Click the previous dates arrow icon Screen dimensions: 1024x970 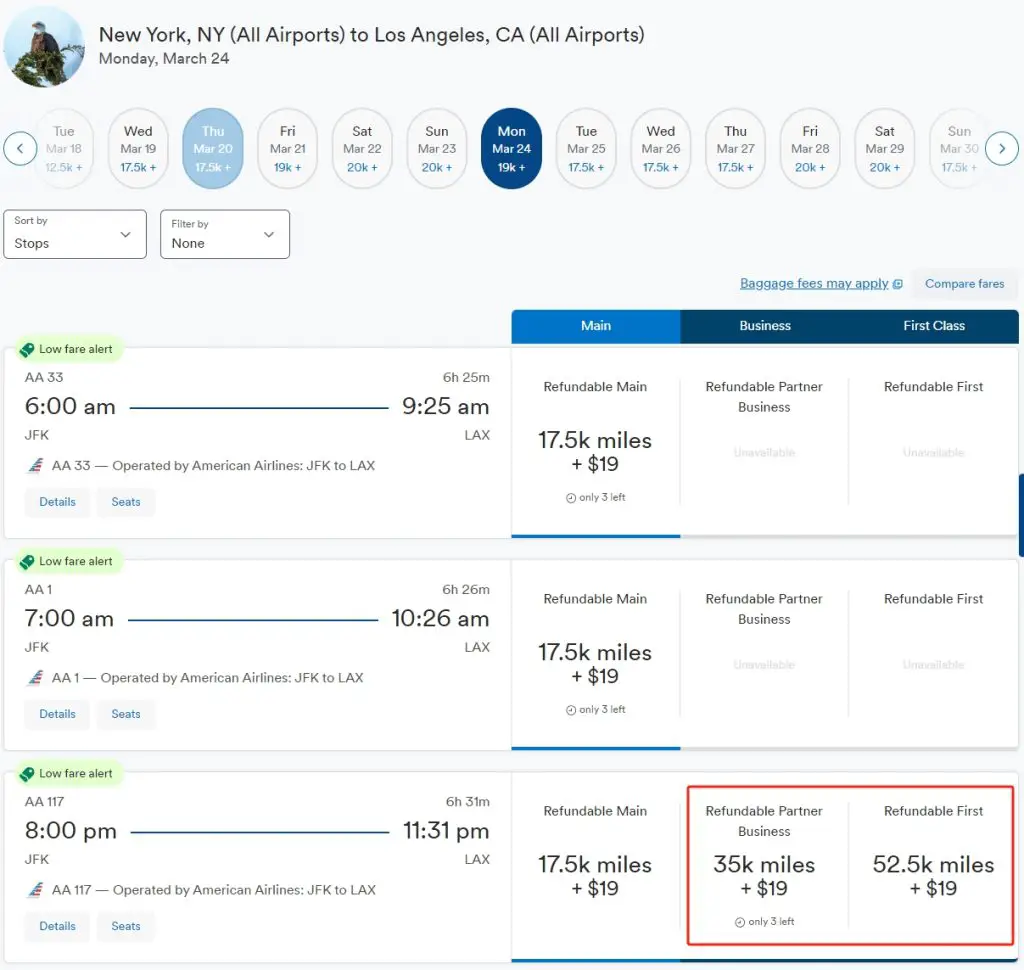(20, 149)
